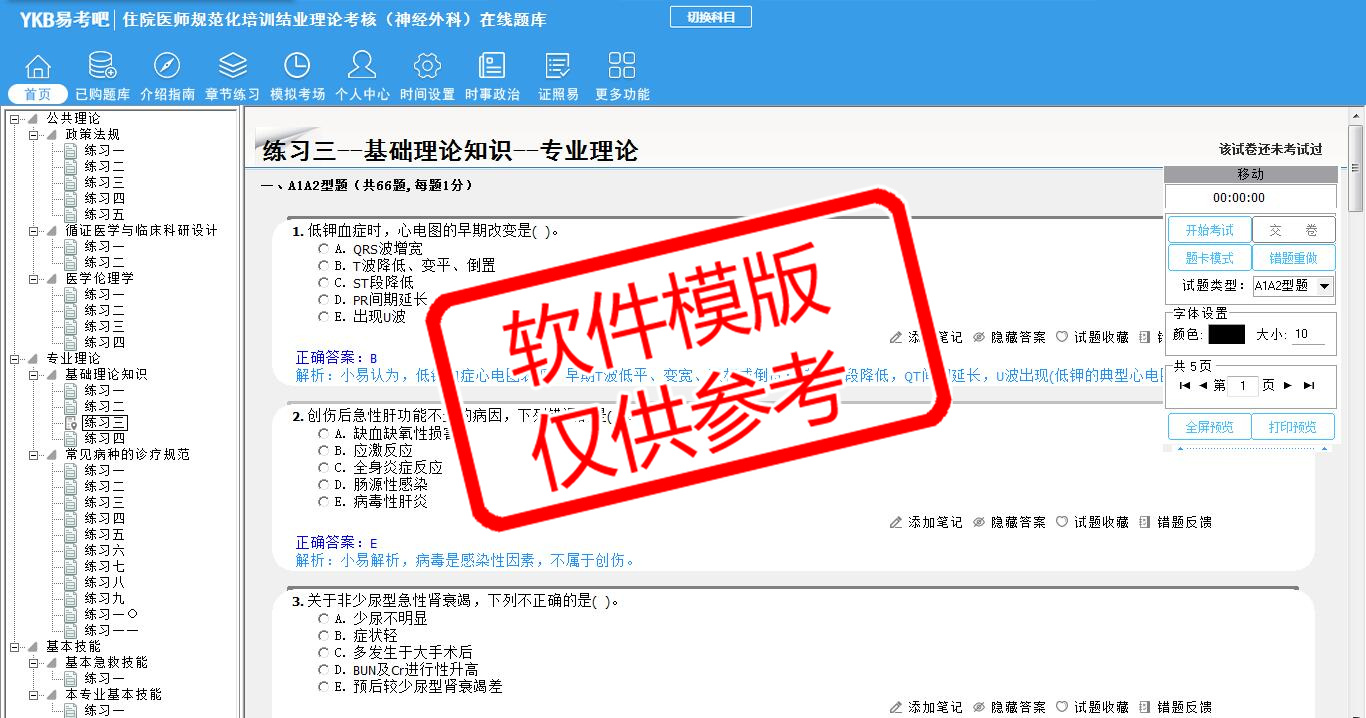Select 练习四 under 基础理论知识

(104, 439)
